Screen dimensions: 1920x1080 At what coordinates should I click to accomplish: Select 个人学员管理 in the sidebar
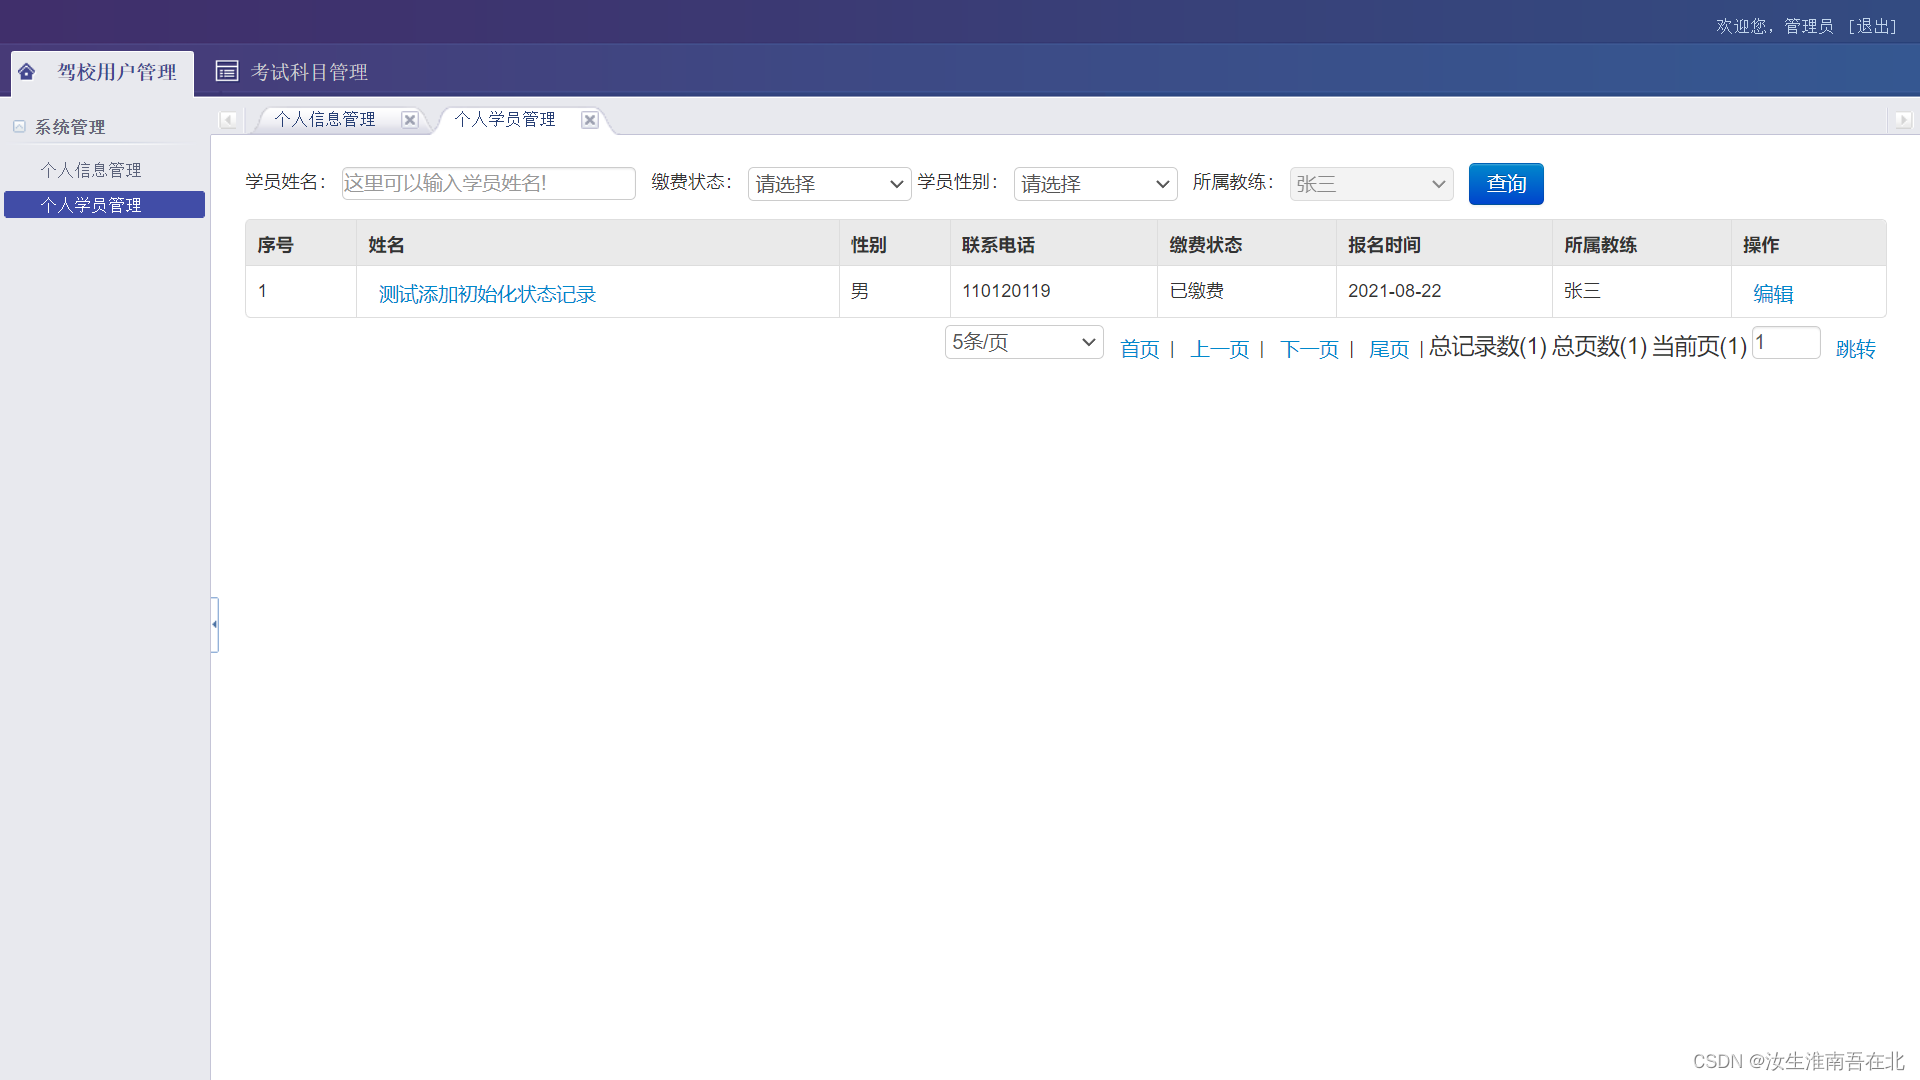[x=104, y=205]
